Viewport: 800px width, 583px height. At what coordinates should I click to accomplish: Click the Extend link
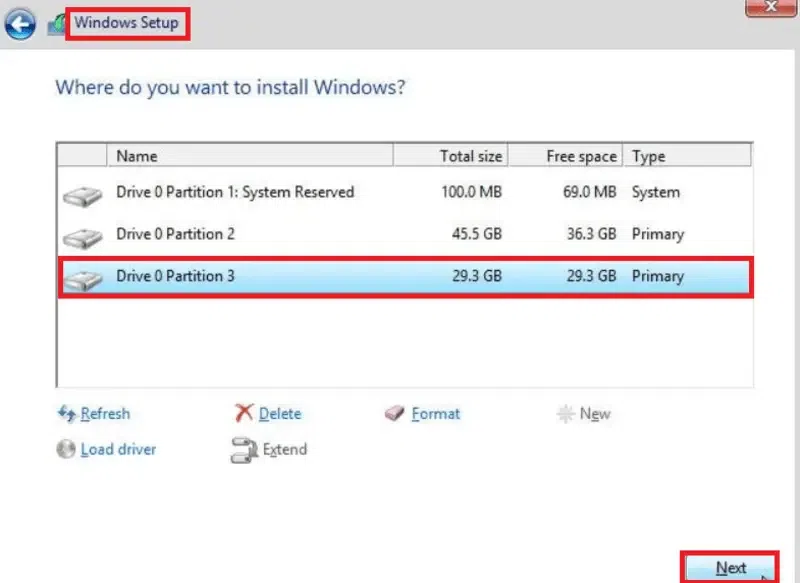pyautogui.click(x=285, y=449)
